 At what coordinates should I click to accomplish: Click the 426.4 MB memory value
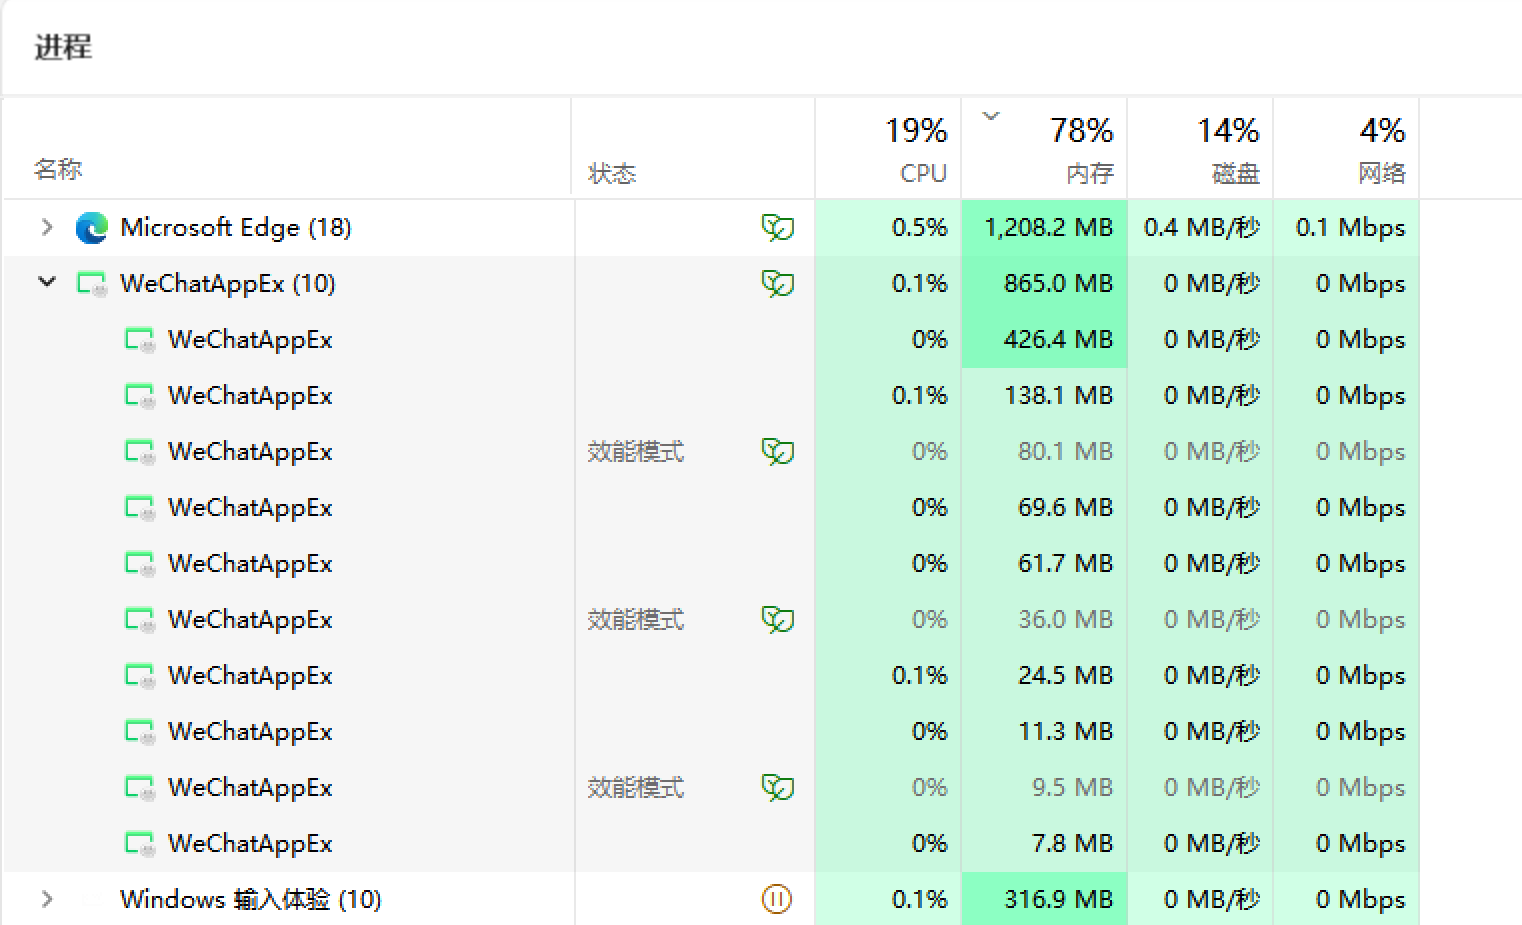(1058, 340)
